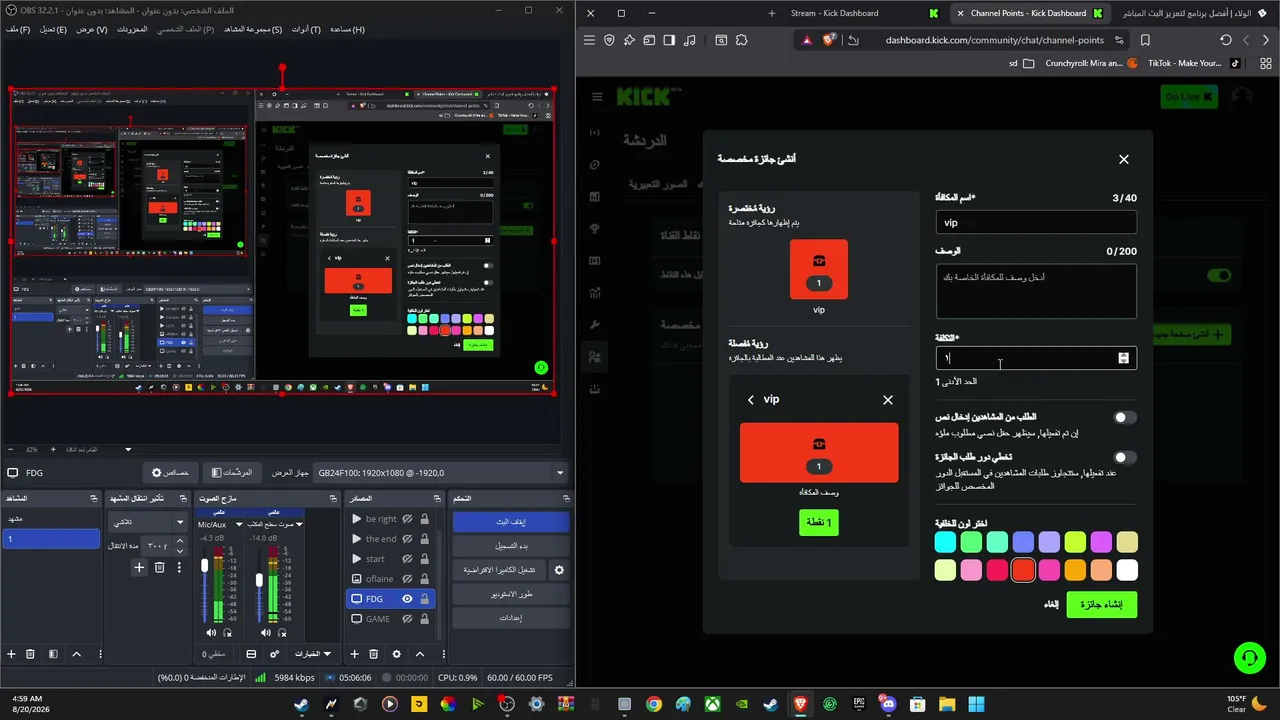
Task: Open File Explorer from the taskbar
Action: pos(946,704)
